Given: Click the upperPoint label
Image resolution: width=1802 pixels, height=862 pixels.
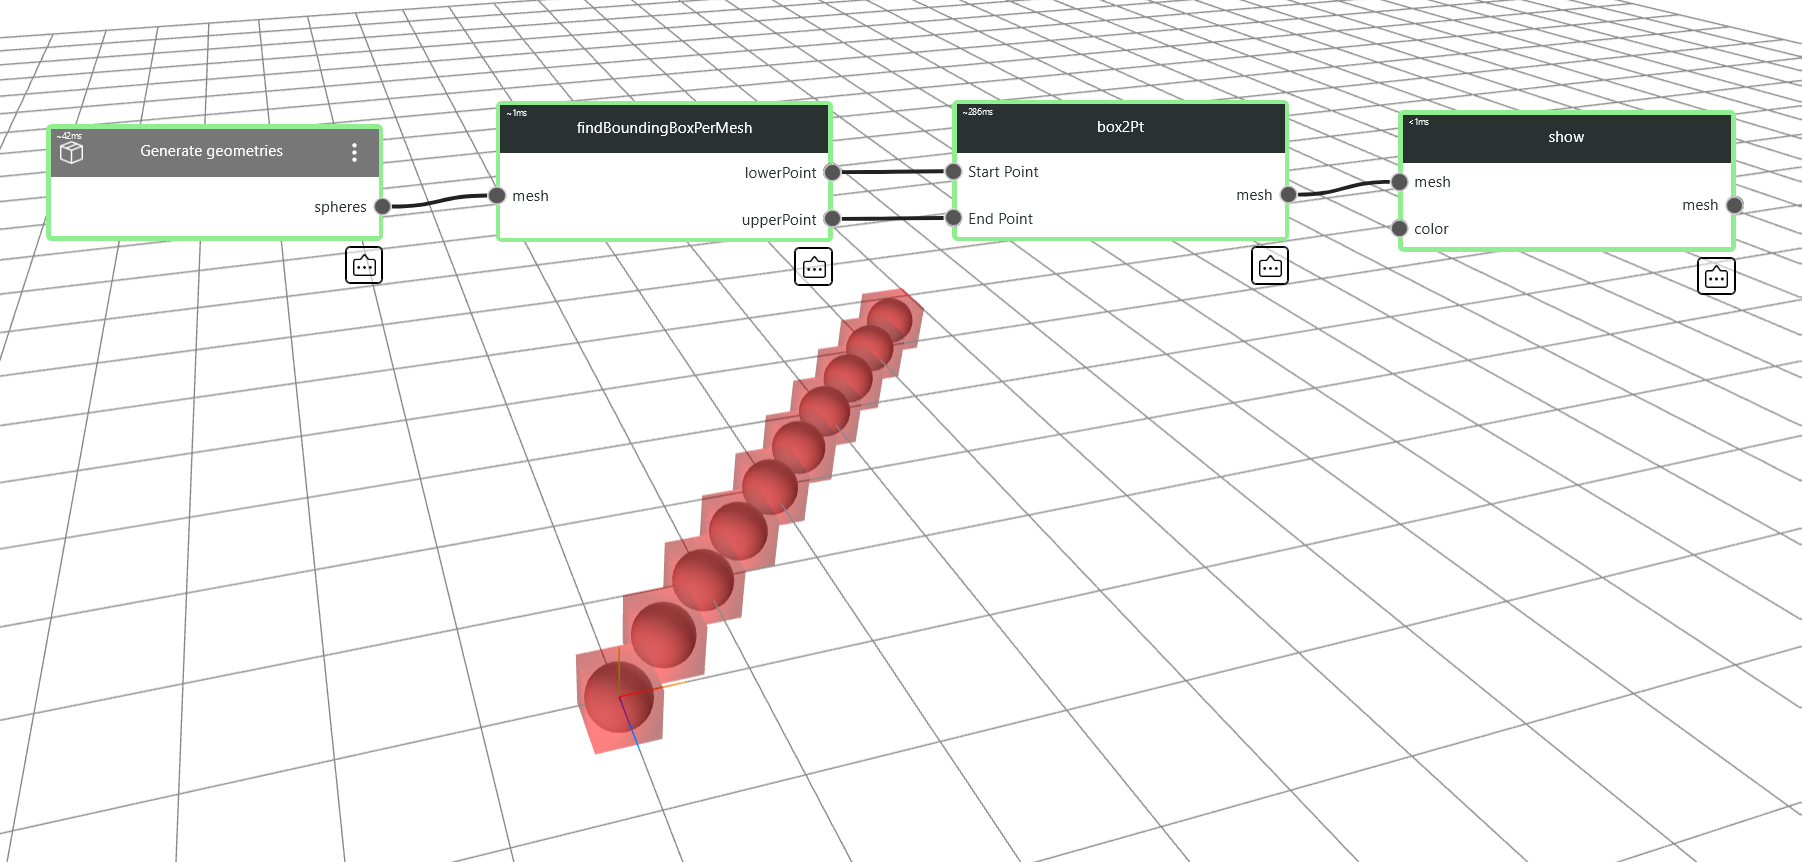Looking at the screenshot, I should tap(778, 220).
